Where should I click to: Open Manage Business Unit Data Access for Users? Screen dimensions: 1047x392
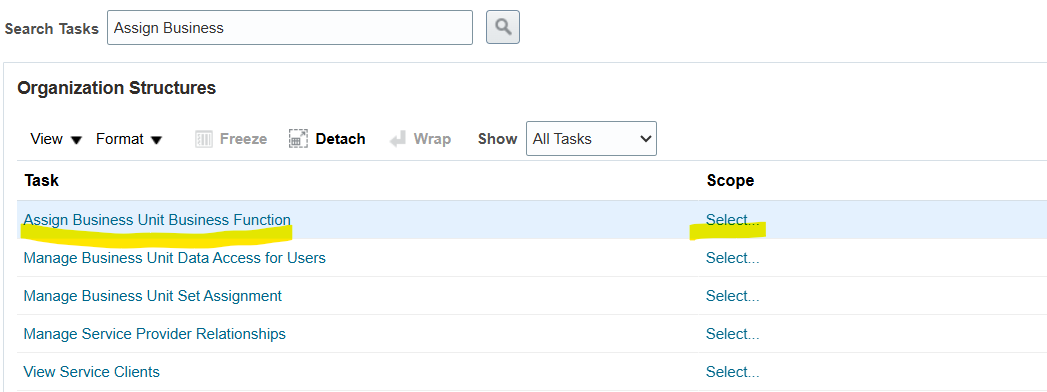pyautogui.click(x=174, y=258)
